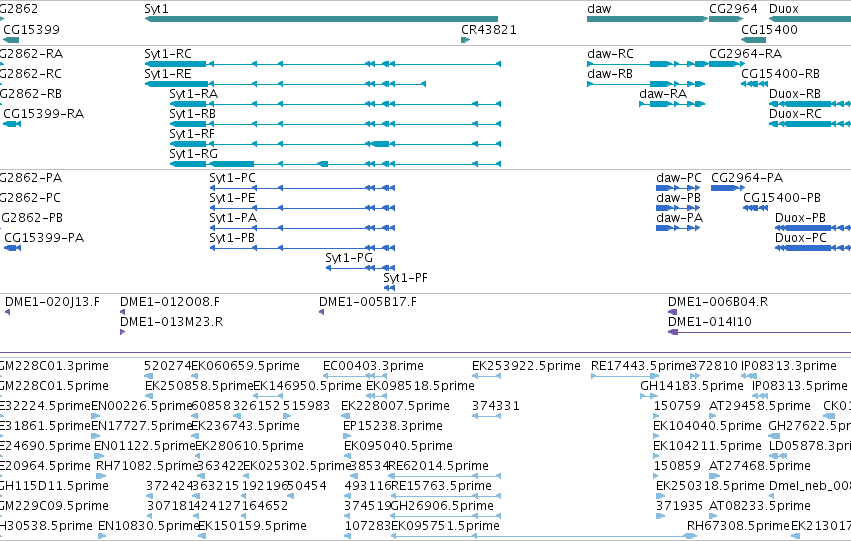The height and width of the screenshot is (541, 851).
Task: Select the Duox-RB transcript
Action: coord(810,104)
